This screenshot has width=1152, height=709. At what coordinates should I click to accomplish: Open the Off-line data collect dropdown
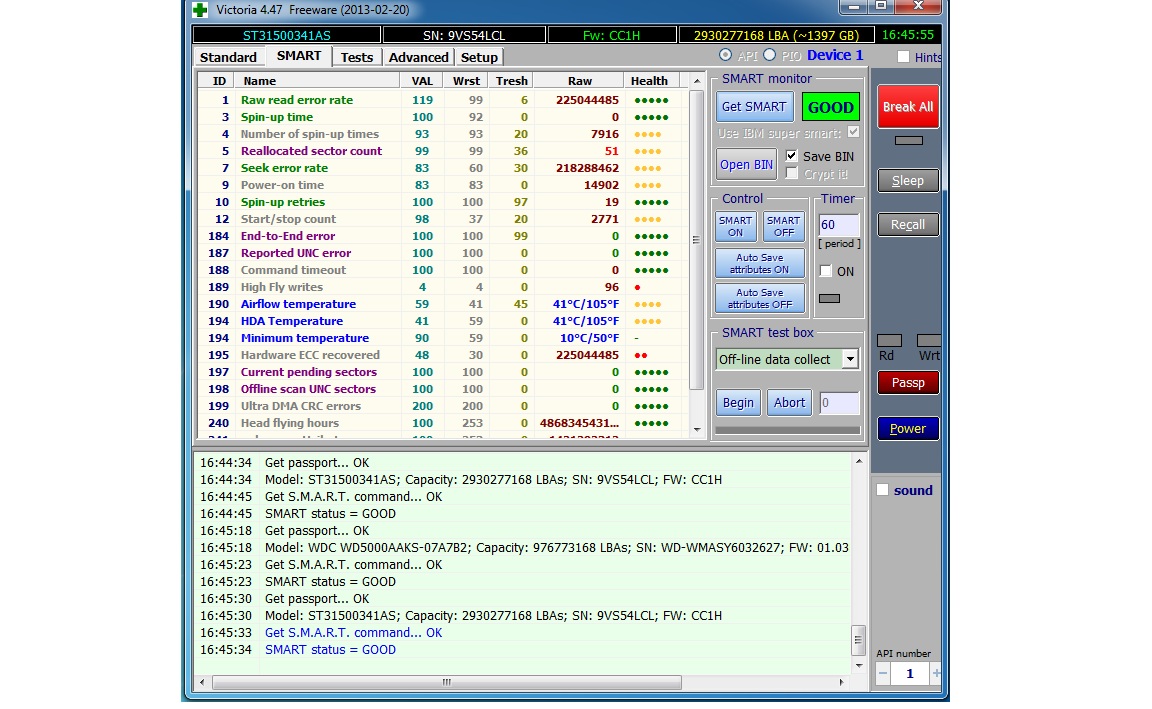tap(850, 359)
